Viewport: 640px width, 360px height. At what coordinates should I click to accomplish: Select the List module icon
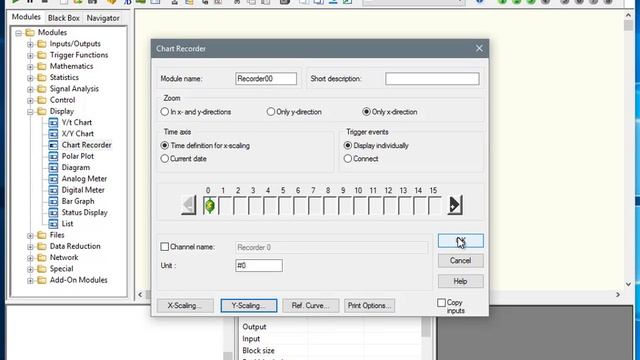click(x=53, y=224)
